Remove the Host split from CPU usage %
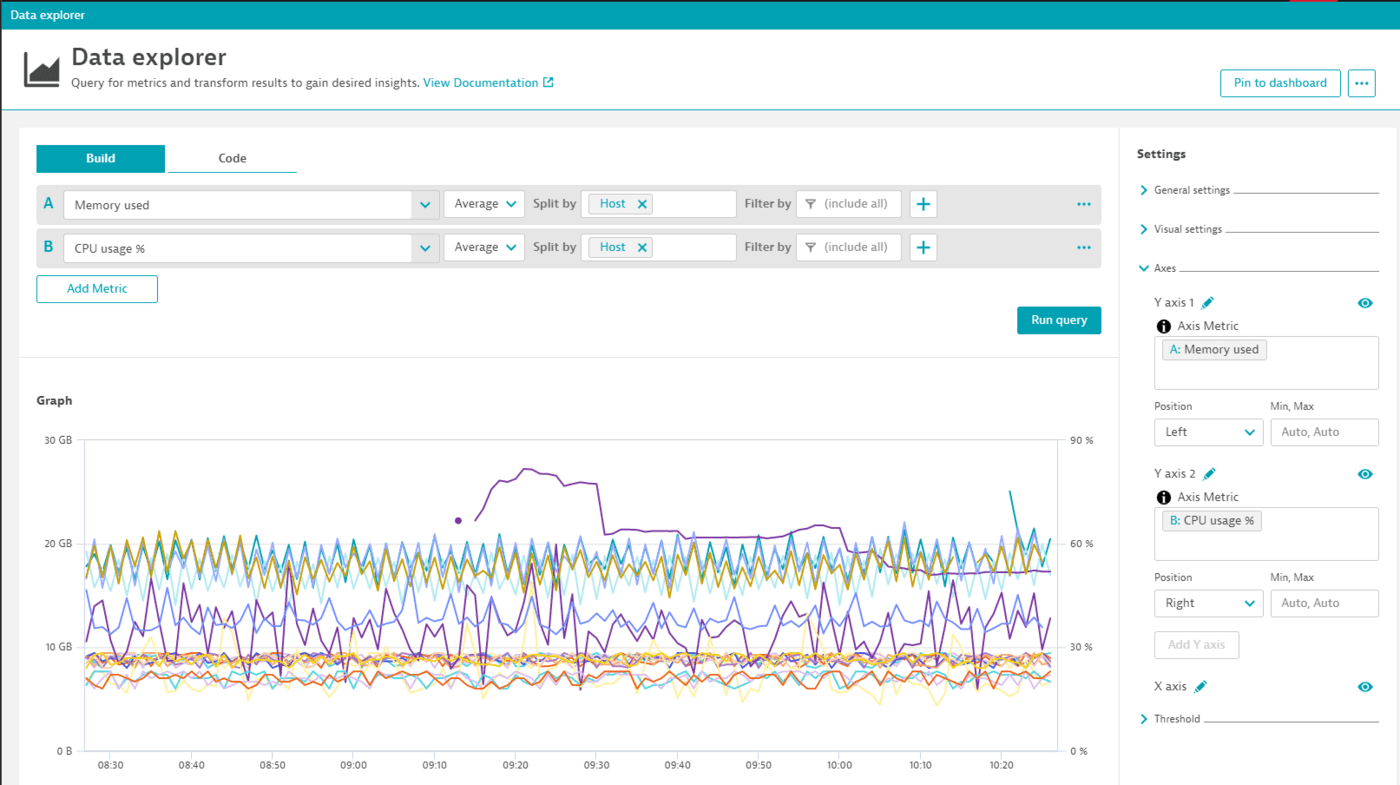 click(641, 247)
